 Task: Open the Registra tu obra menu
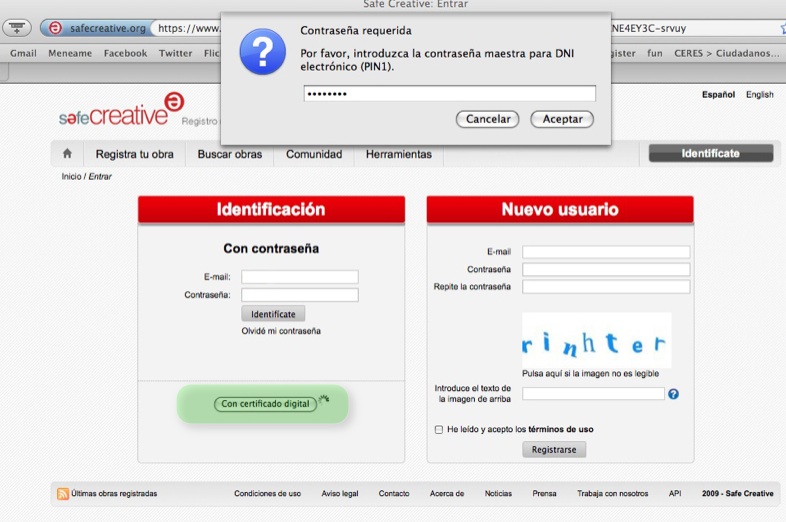(134, 154)
